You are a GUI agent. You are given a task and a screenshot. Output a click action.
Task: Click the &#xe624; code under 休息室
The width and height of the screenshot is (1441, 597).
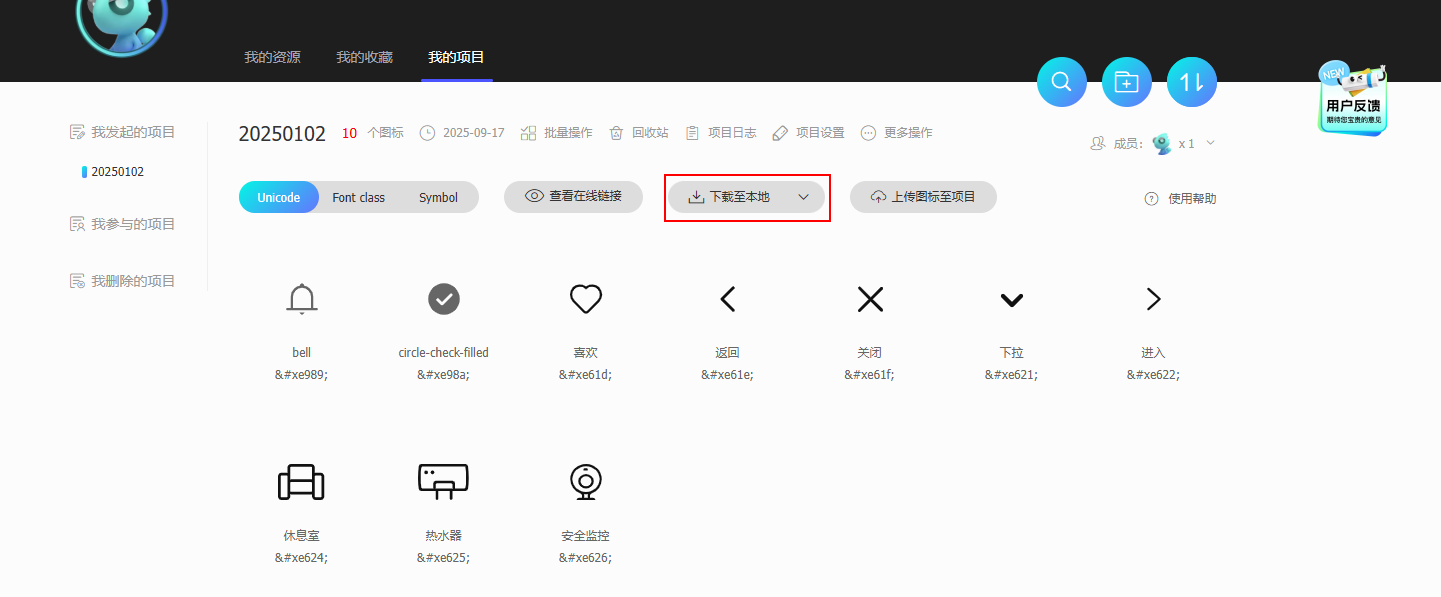(x=301, y=558)
